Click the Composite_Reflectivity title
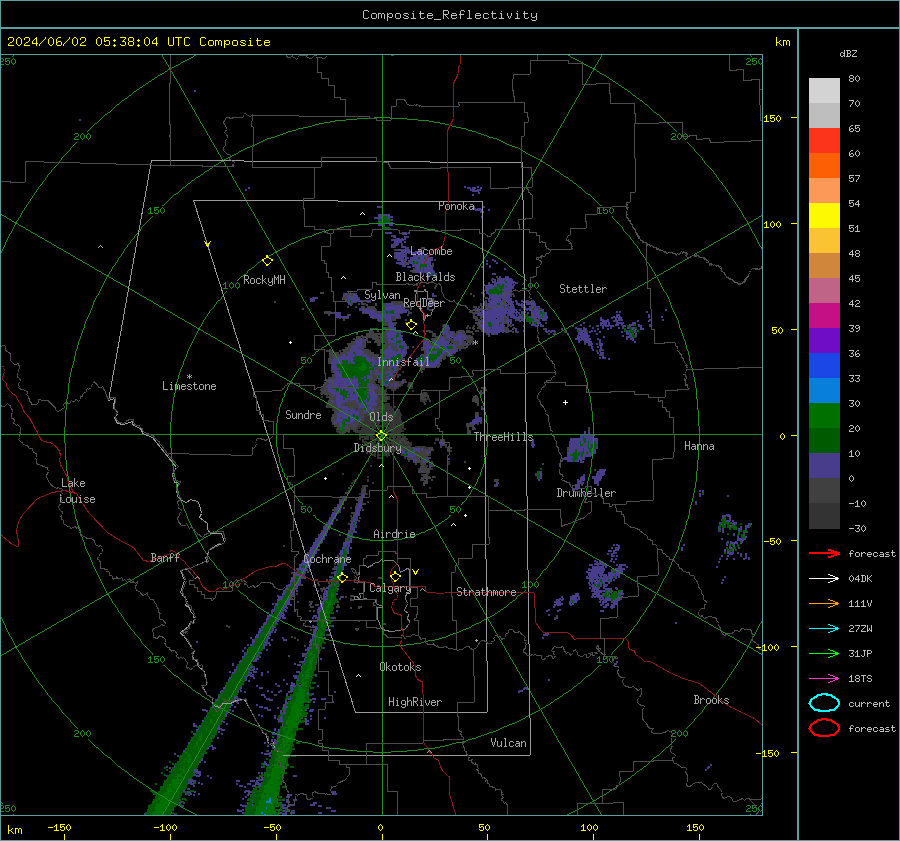900x841 pixels. tap(450, 15)
